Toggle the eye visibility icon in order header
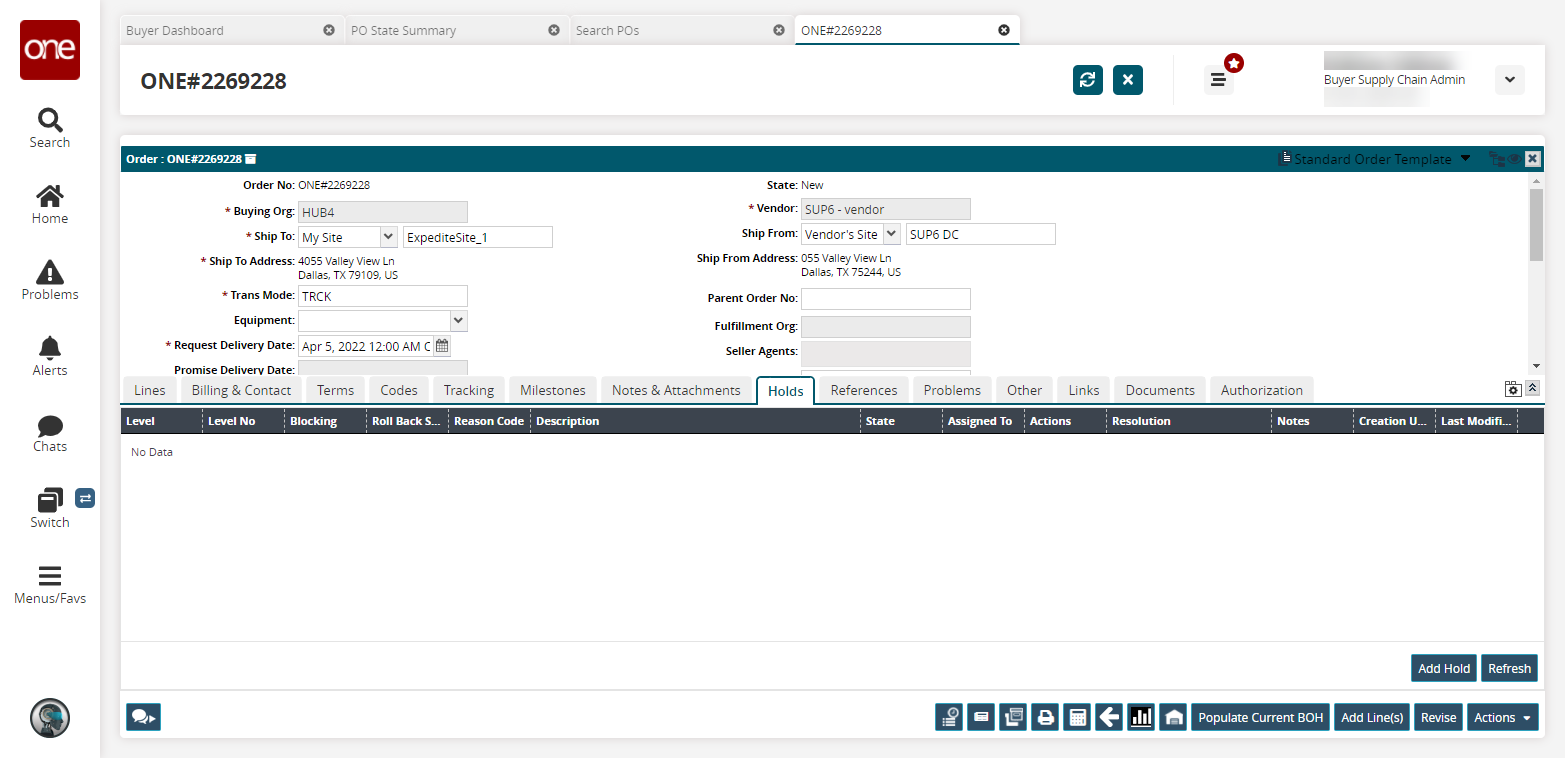 point(1514,159)
